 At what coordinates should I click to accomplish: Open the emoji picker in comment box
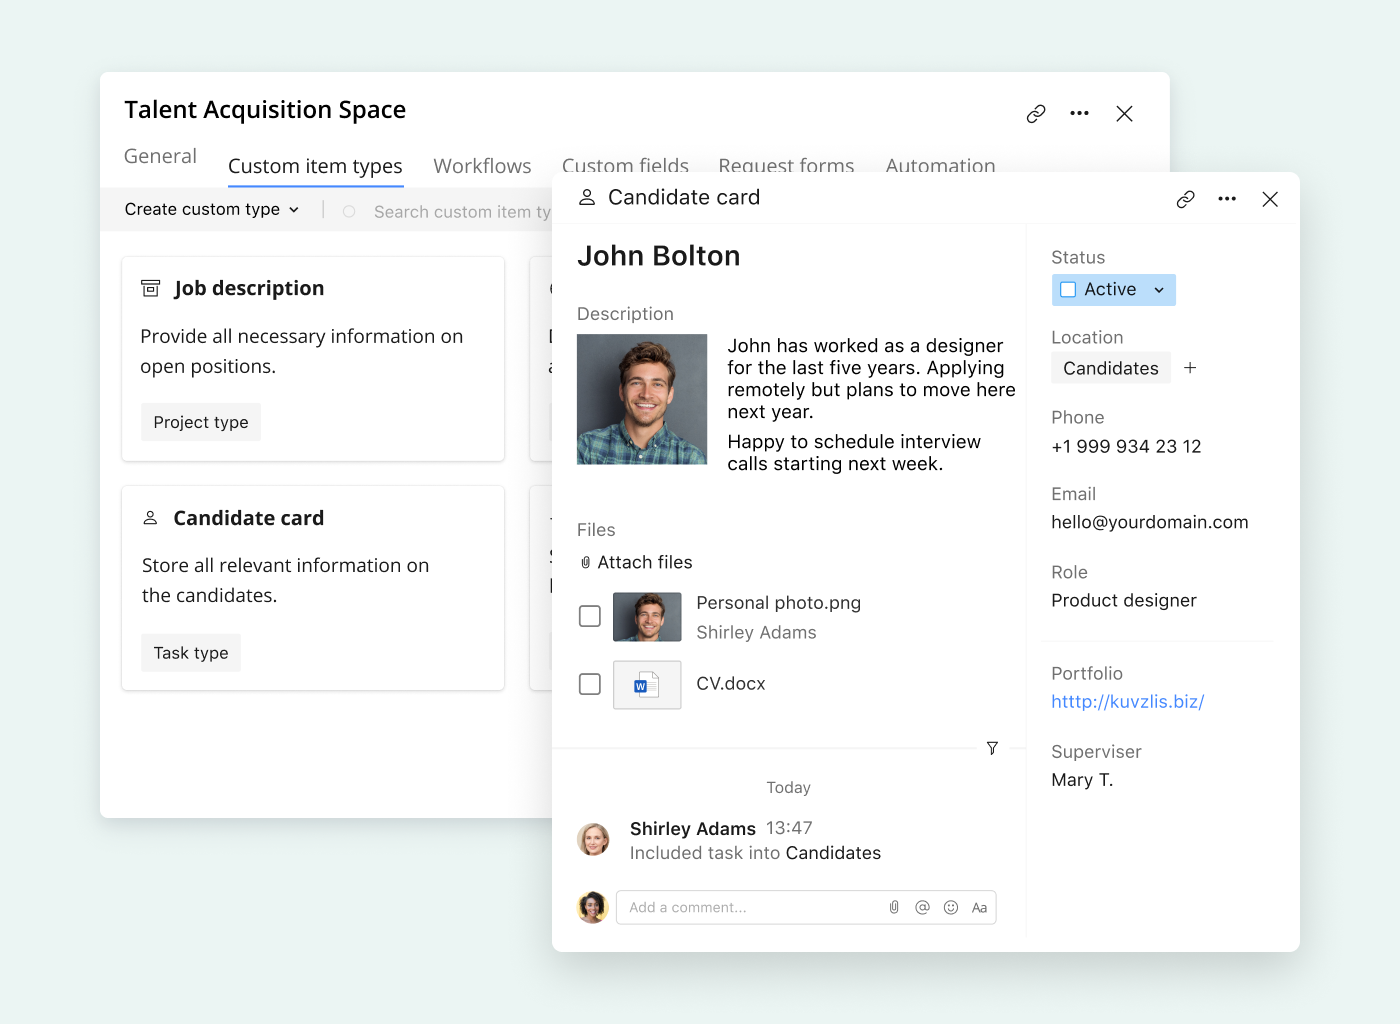[951, 907]
